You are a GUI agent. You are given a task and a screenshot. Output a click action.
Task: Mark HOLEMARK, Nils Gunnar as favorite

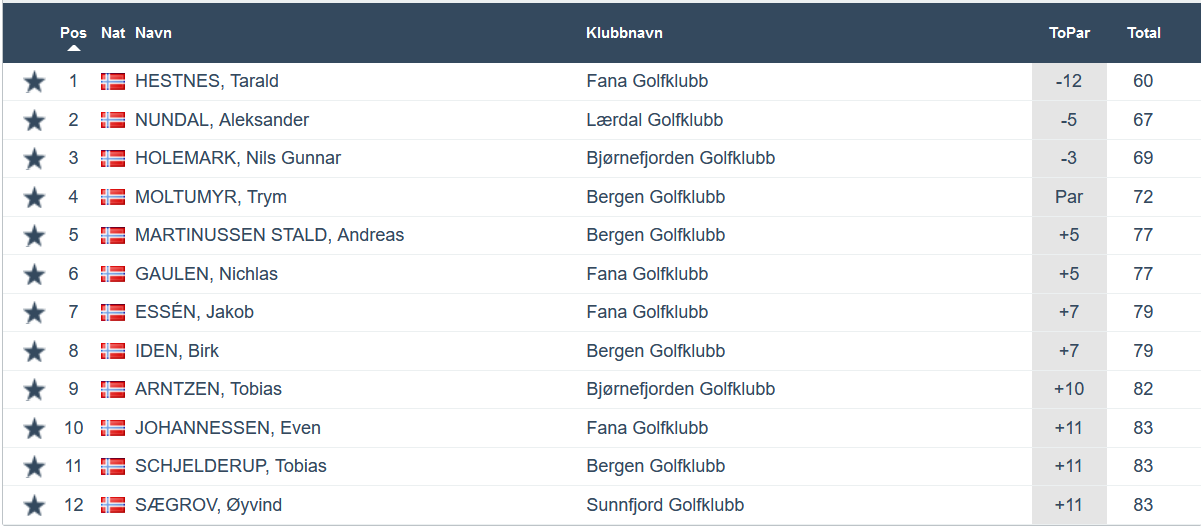tap(35, 159)
